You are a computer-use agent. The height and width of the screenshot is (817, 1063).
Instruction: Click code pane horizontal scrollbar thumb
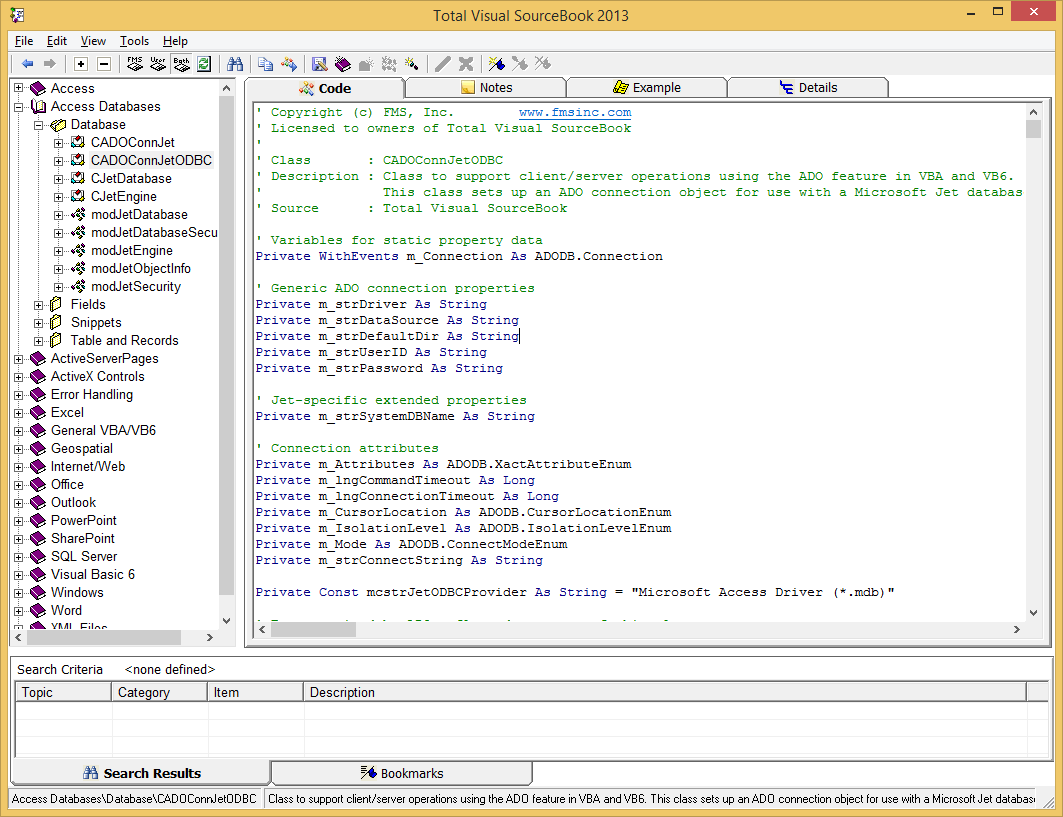tap(313, 630)
